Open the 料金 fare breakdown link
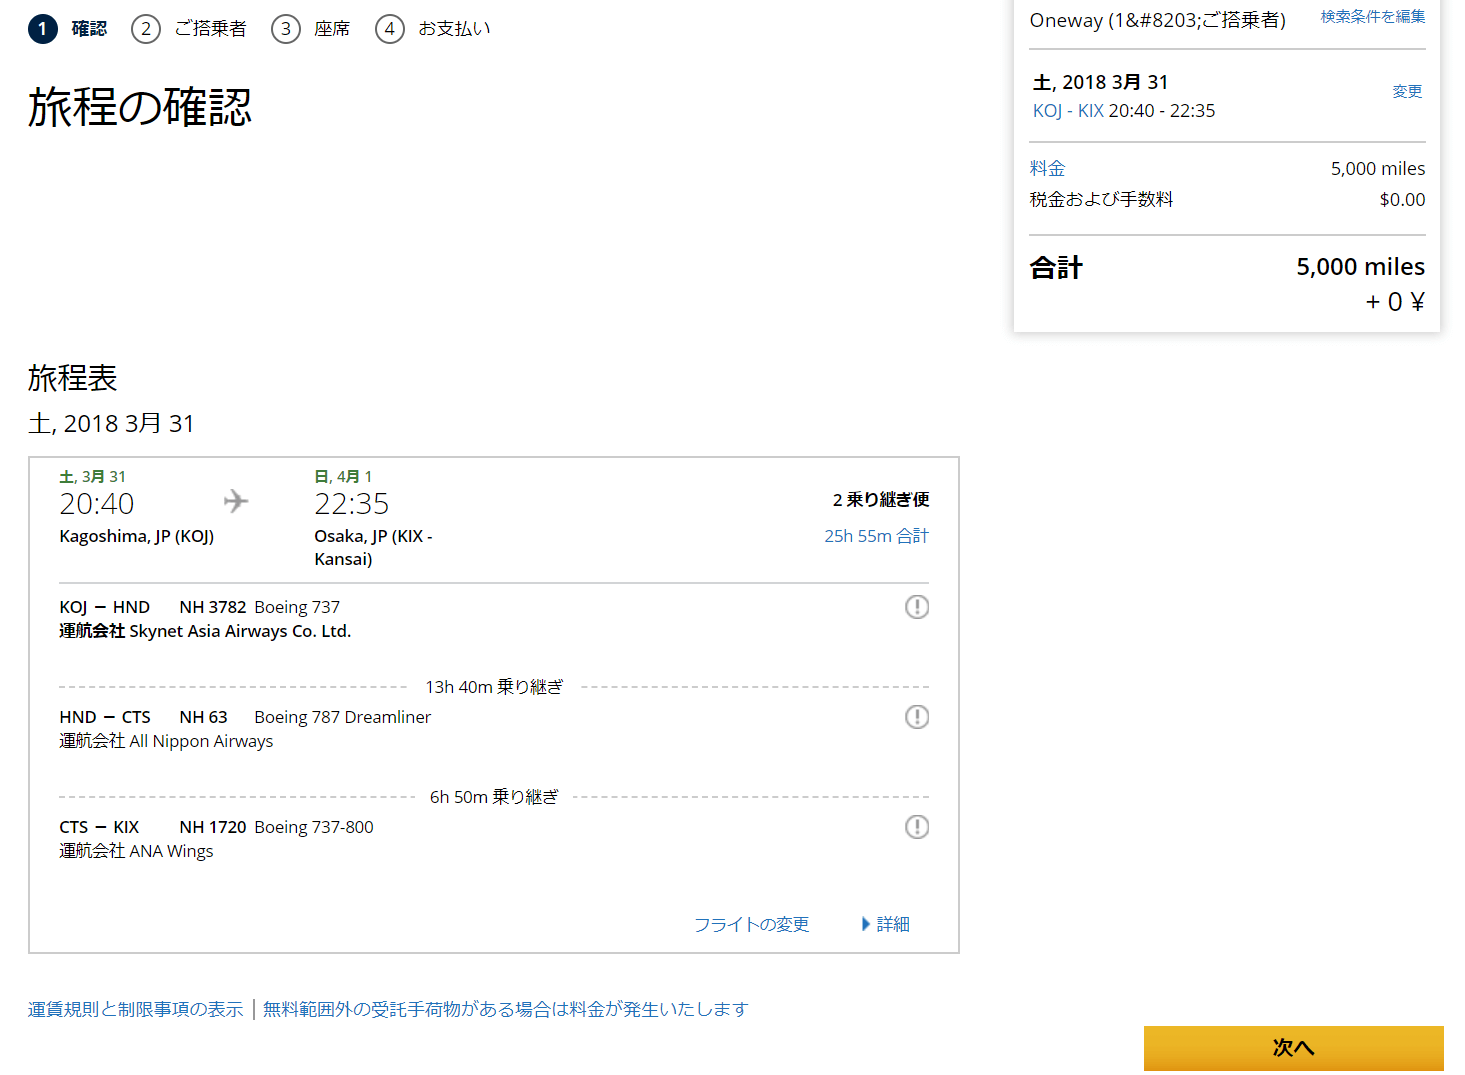1465x1075 pixels. click(x=1047, y=168)
